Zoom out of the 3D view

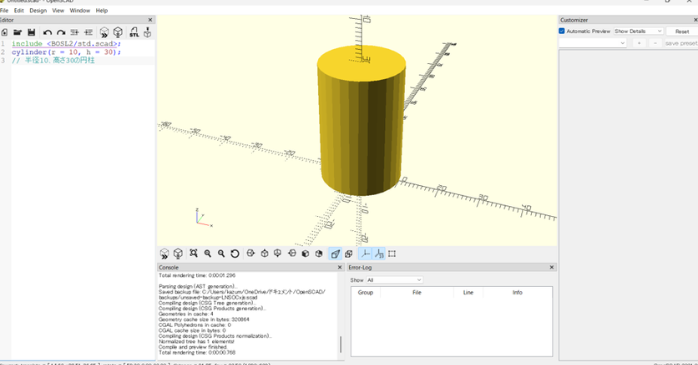(x=221, y=253)
